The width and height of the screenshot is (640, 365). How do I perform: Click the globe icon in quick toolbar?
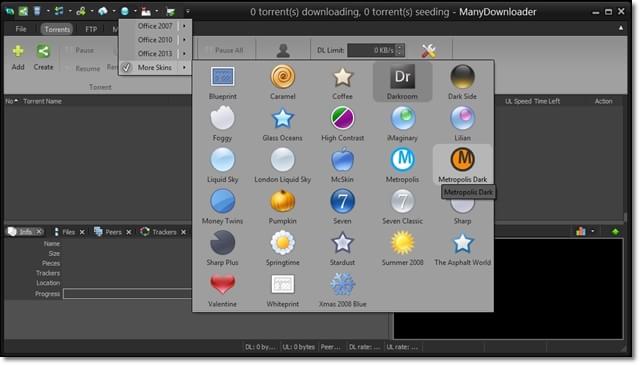pyautogui.click(x=124, y=11)
